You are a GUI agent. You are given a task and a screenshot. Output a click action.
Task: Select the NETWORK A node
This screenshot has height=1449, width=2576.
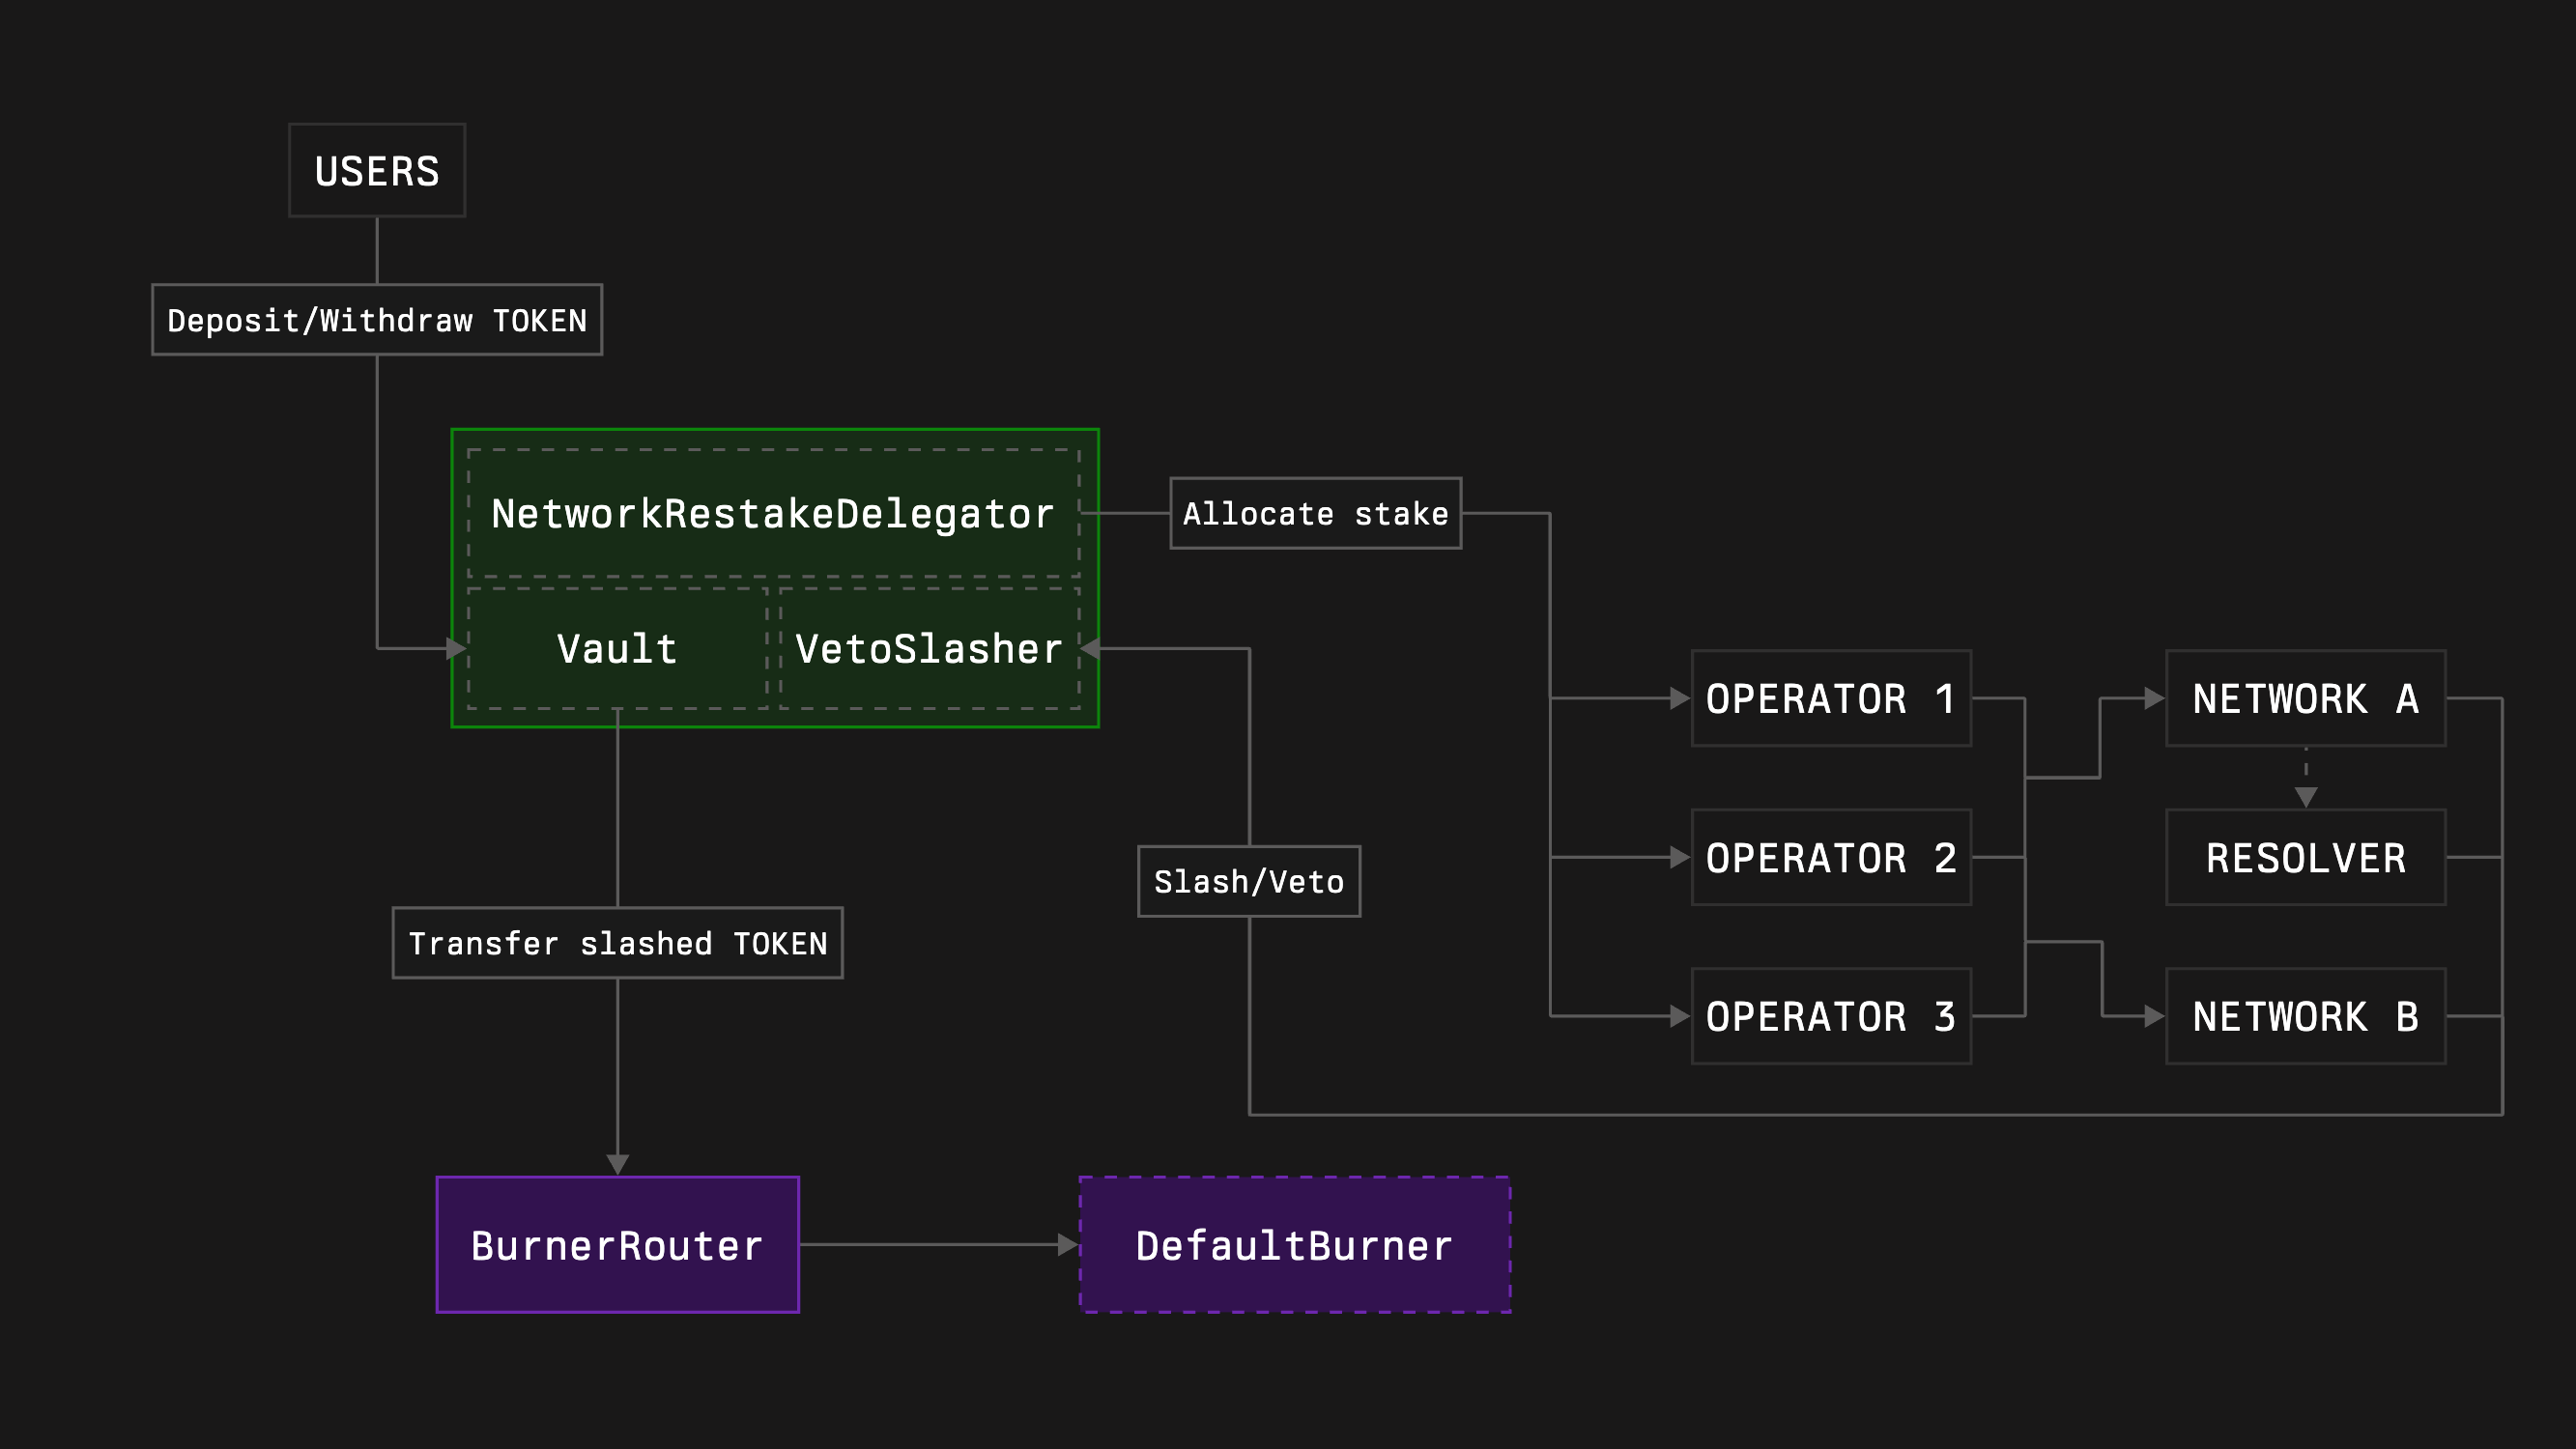2305,698
